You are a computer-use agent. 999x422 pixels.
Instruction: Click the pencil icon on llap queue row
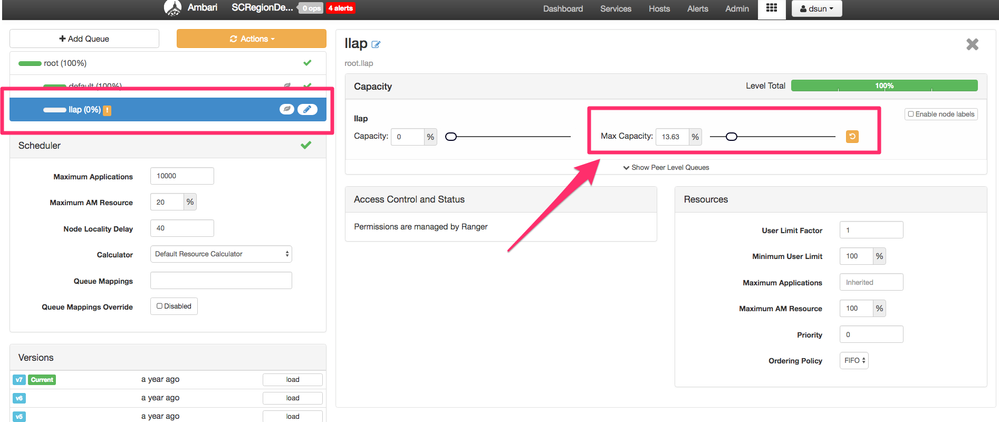[307, 110]
